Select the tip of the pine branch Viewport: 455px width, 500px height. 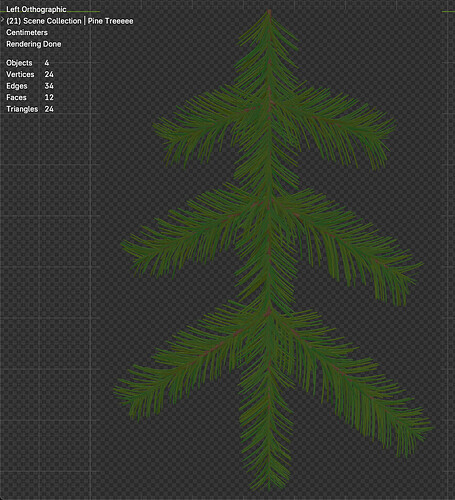[x=269, y=13]
